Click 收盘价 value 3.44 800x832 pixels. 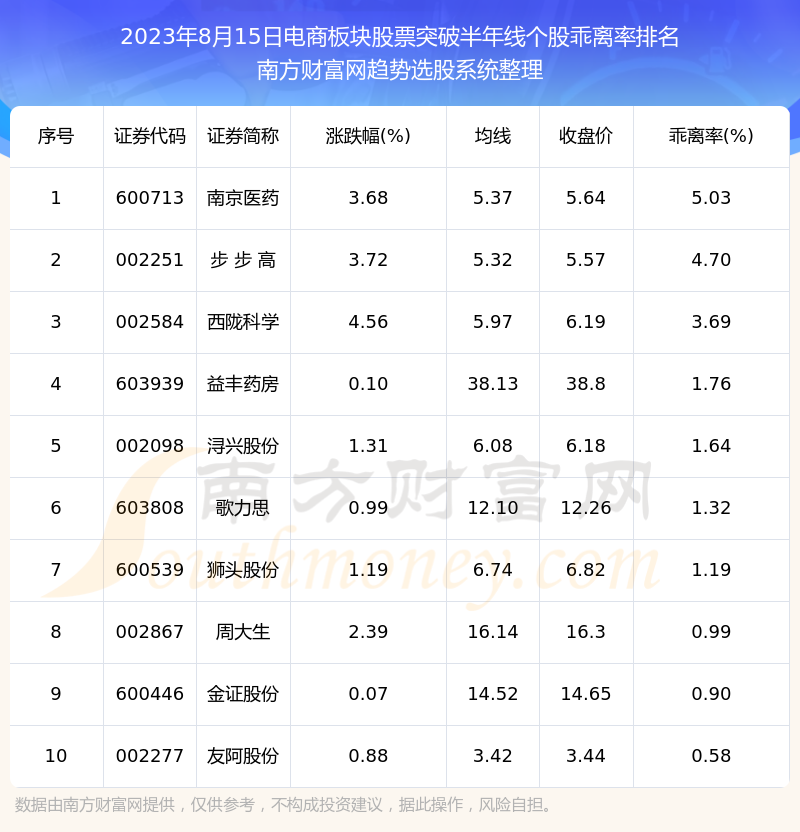coord(586,756)
